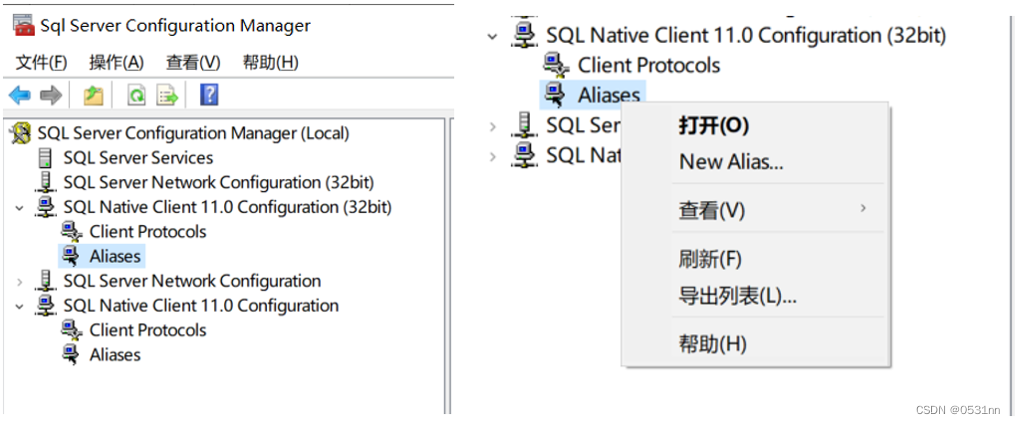Image resolution: width=1015 pixels, height=424 pixels.
Task: Select the SQL Server Network Configuration node without 32bit
Action: point(192,281)
